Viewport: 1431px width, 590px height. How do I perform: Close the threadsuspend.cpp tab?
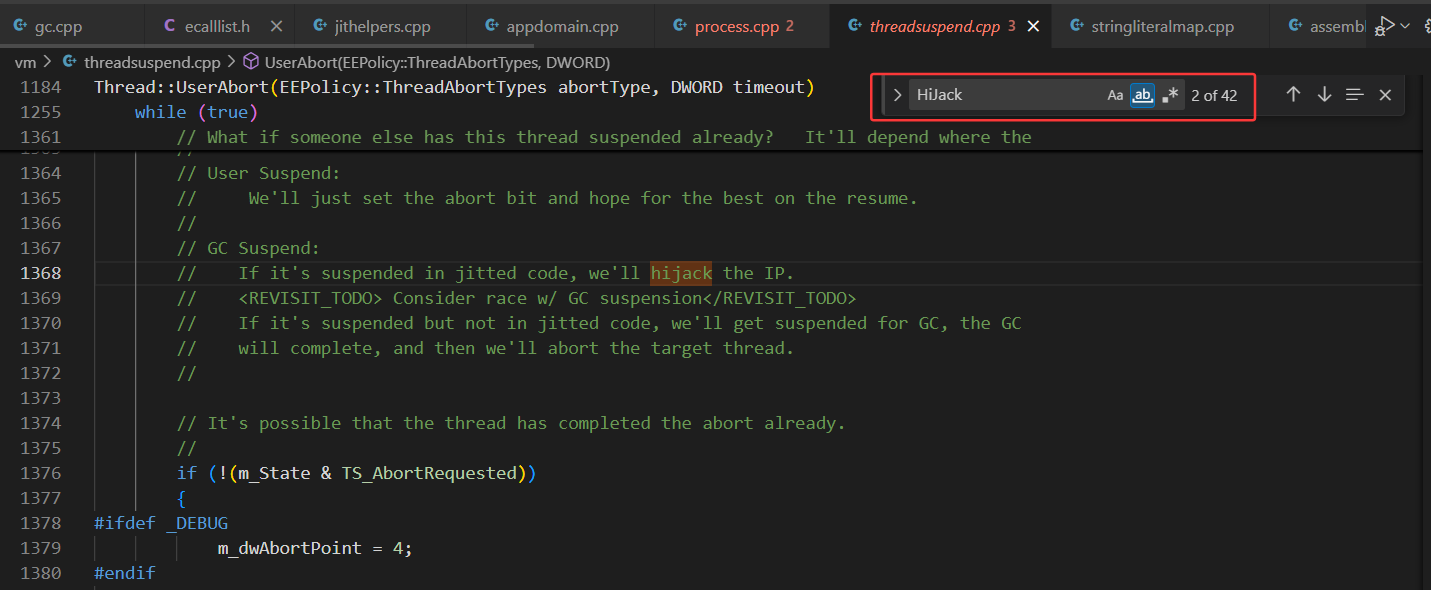1034,26
